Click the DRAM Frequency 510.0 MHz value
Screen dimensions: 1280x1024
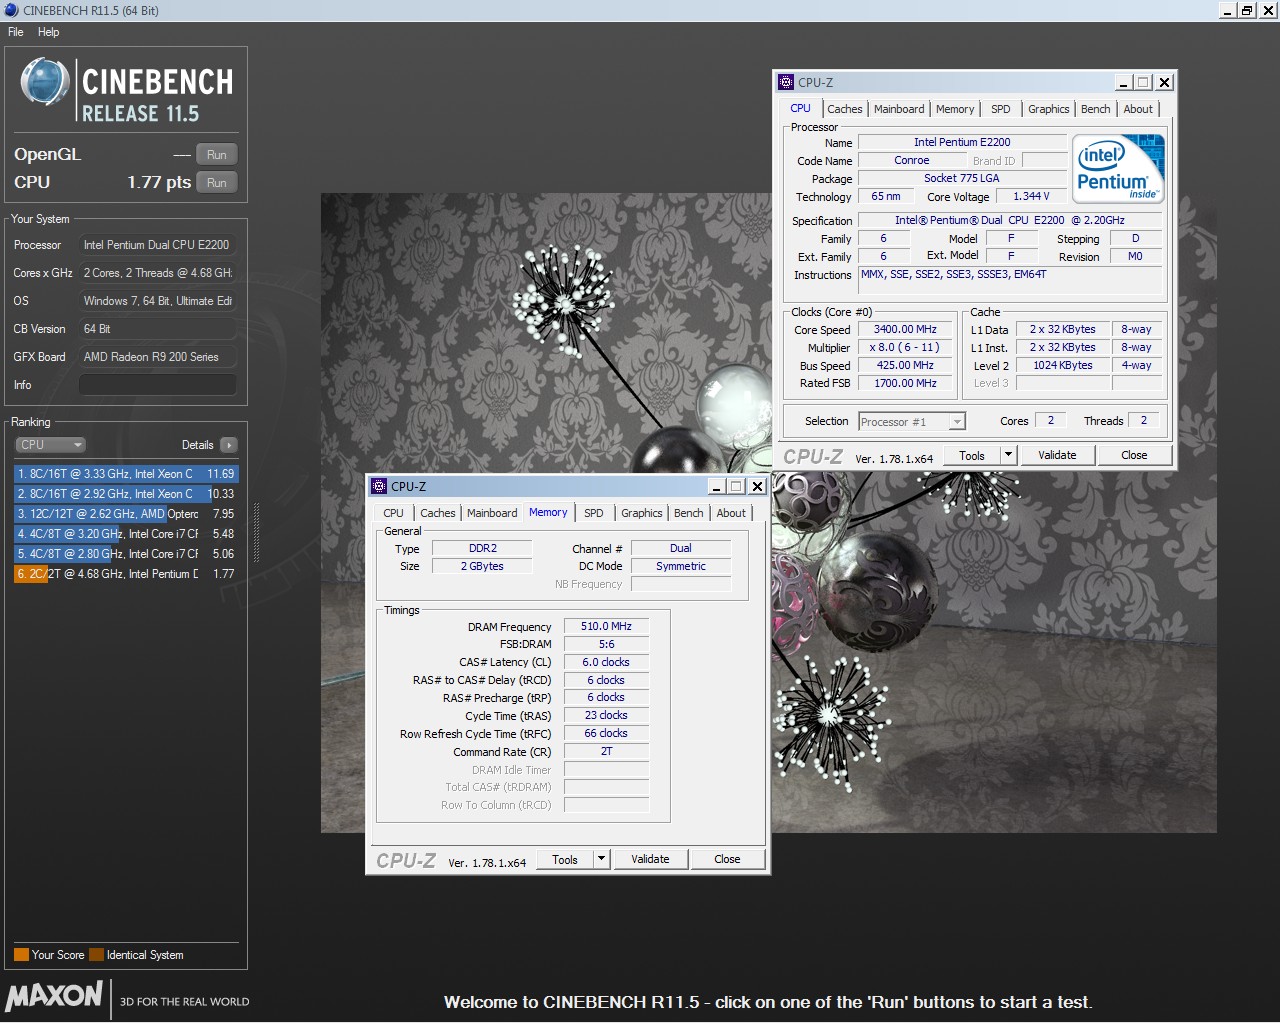(x=606, y=627)
